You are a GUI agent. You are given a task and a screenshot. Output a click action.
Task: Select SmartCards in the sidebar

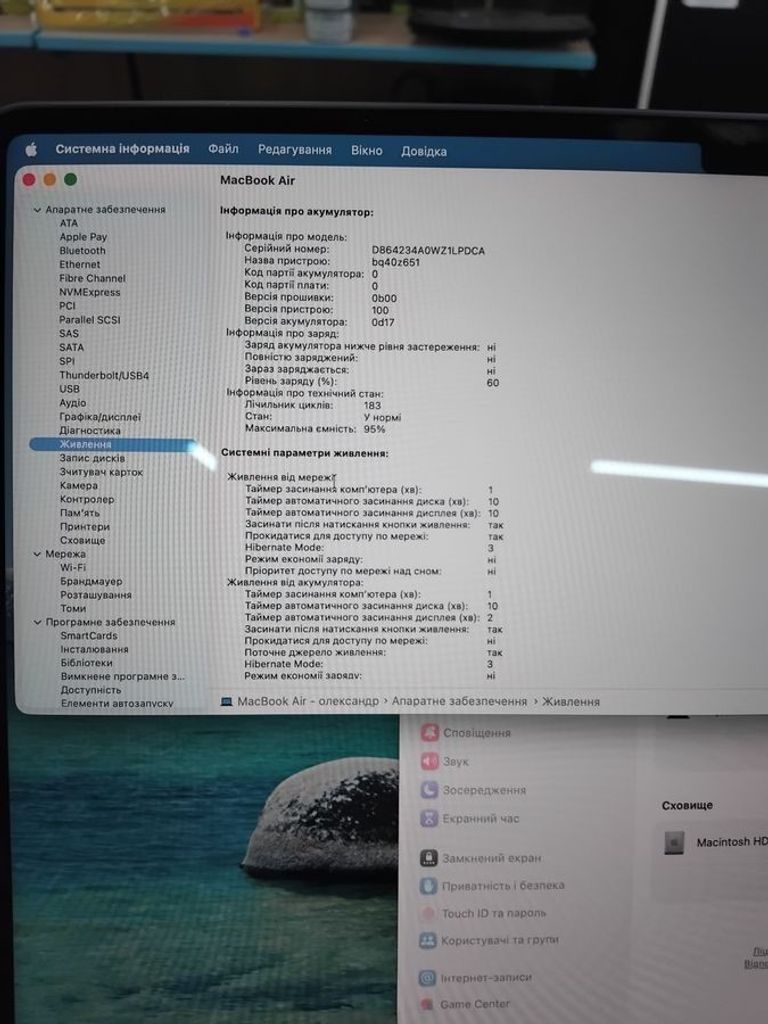[89, 635]
